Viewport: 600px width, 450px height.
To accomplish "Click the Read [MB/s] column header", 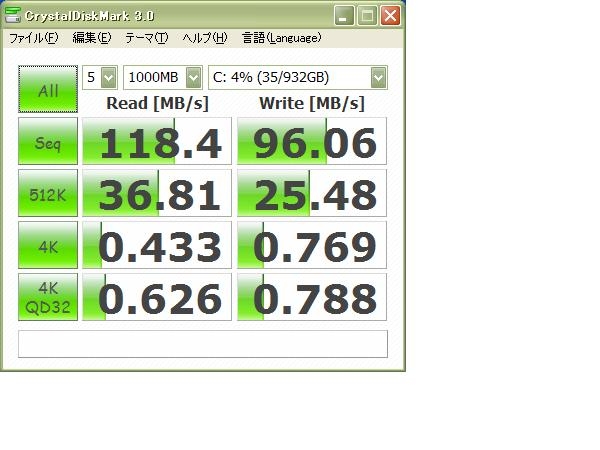I will click(157, 103).
